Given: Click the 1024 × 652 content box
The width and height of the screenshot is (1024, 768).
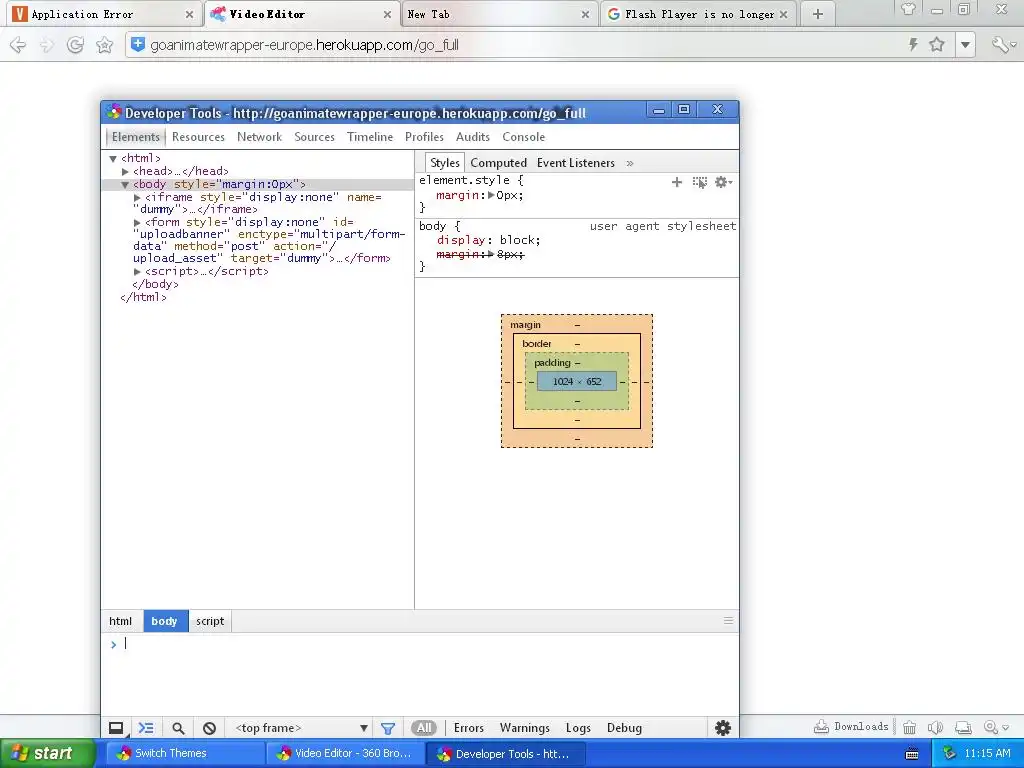Looking at the screenshot, I should [577, 381].
